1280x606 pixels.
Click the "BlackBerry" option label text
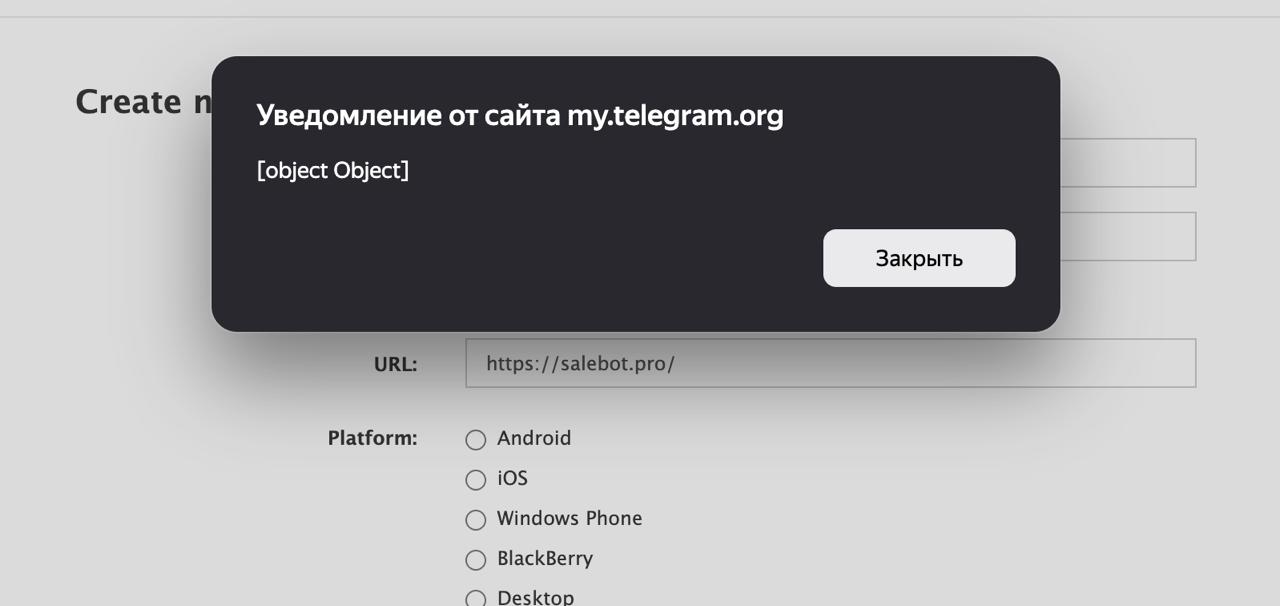545,558
